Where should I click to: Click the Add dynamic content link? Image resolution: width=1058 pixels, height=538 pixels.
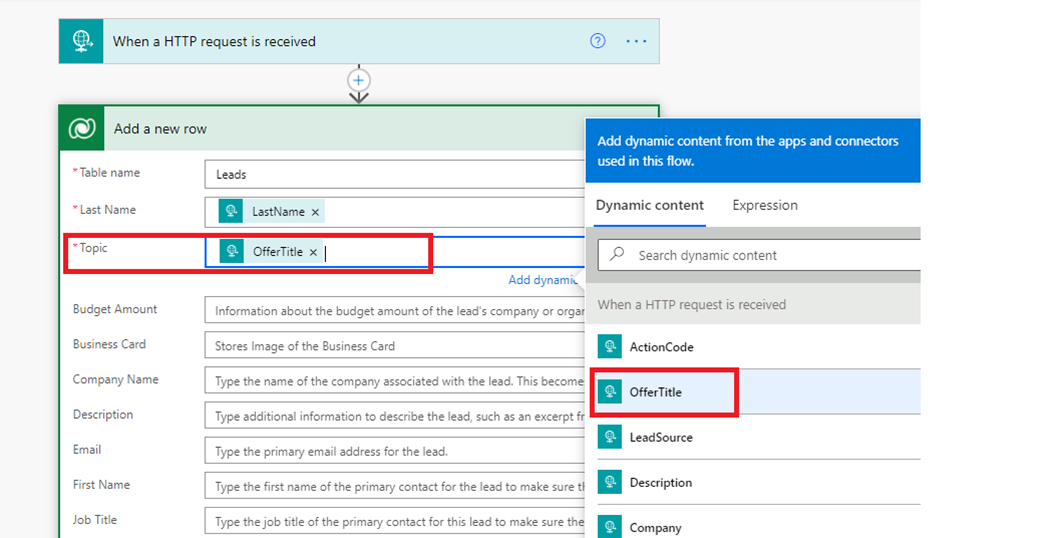click(543, 279)
